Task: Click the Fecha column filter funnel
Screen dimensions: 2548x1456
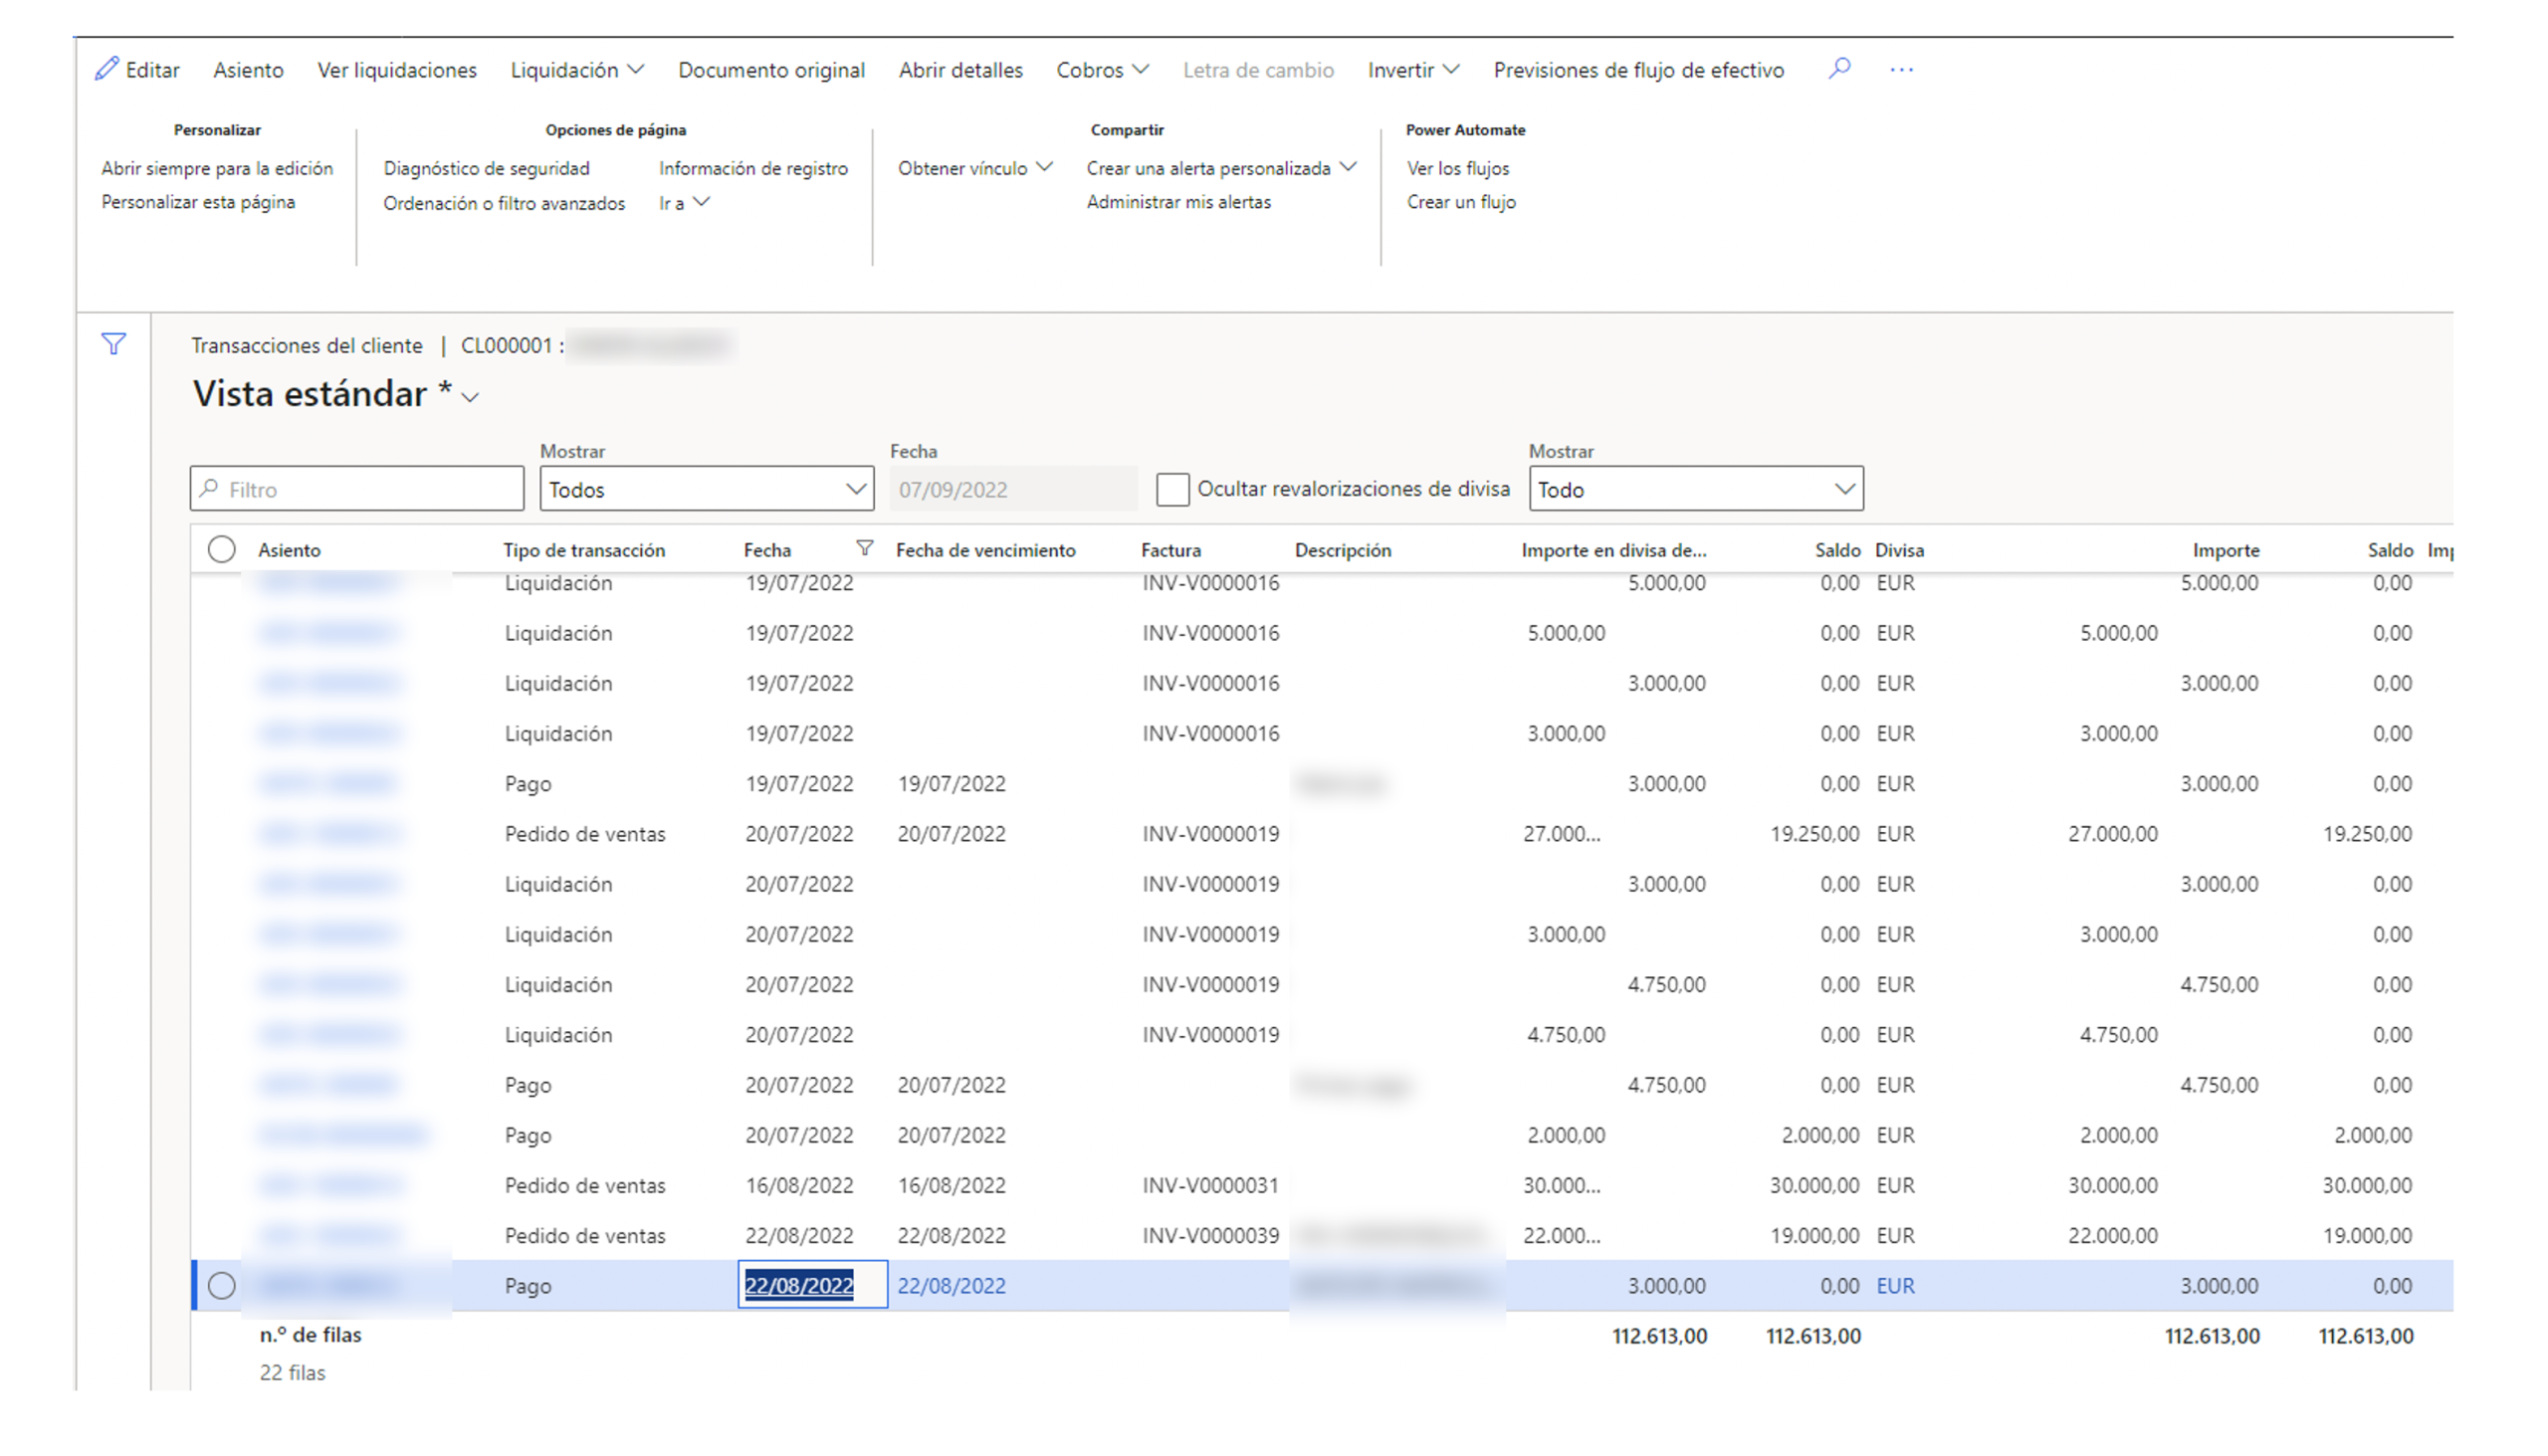Action: coord(865,548)
